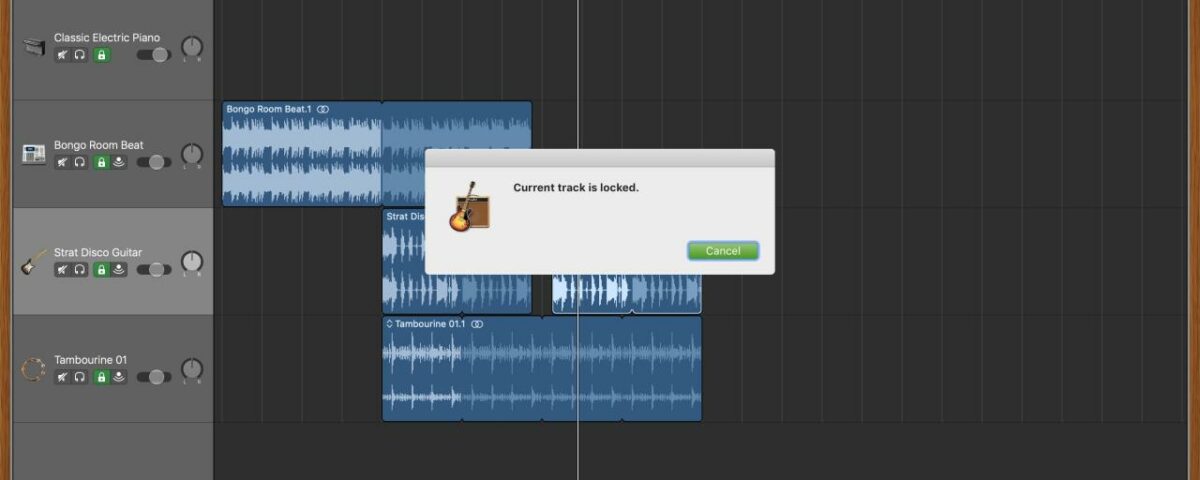The width and height of the screenshot is (1200, 480).
Task: Click the Tambourine 01 volume slider
Action: coord(153,377)
